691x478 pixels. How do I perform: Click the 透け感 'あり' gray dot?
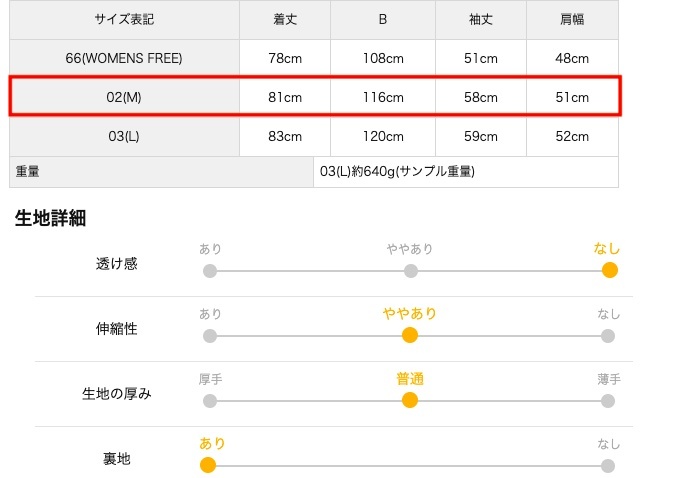tap(209, 270)
